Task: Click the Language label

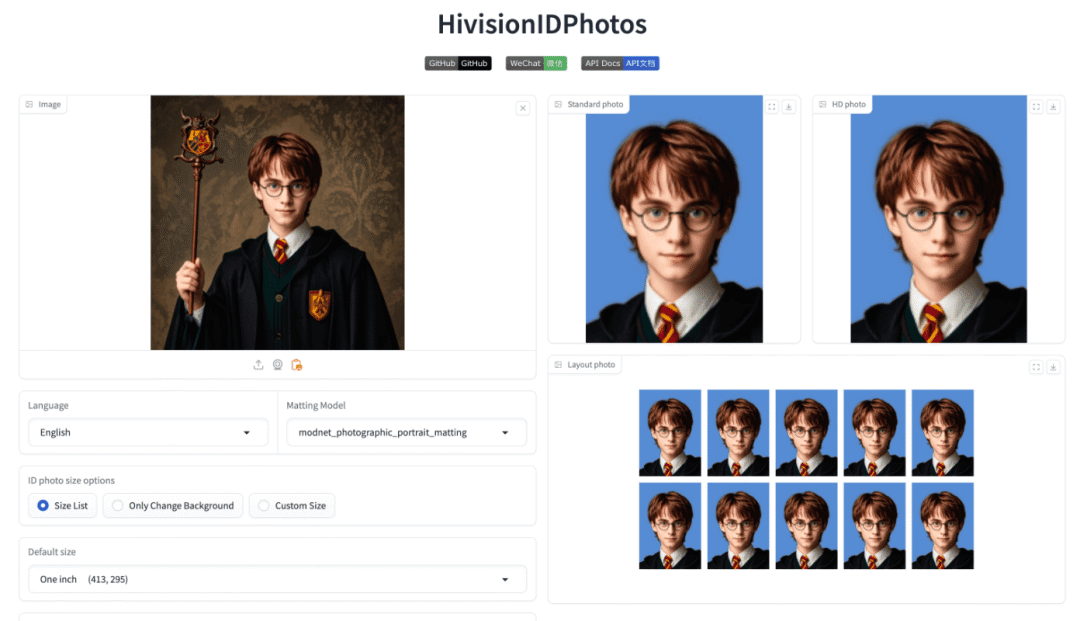Action: pos(48,406)
